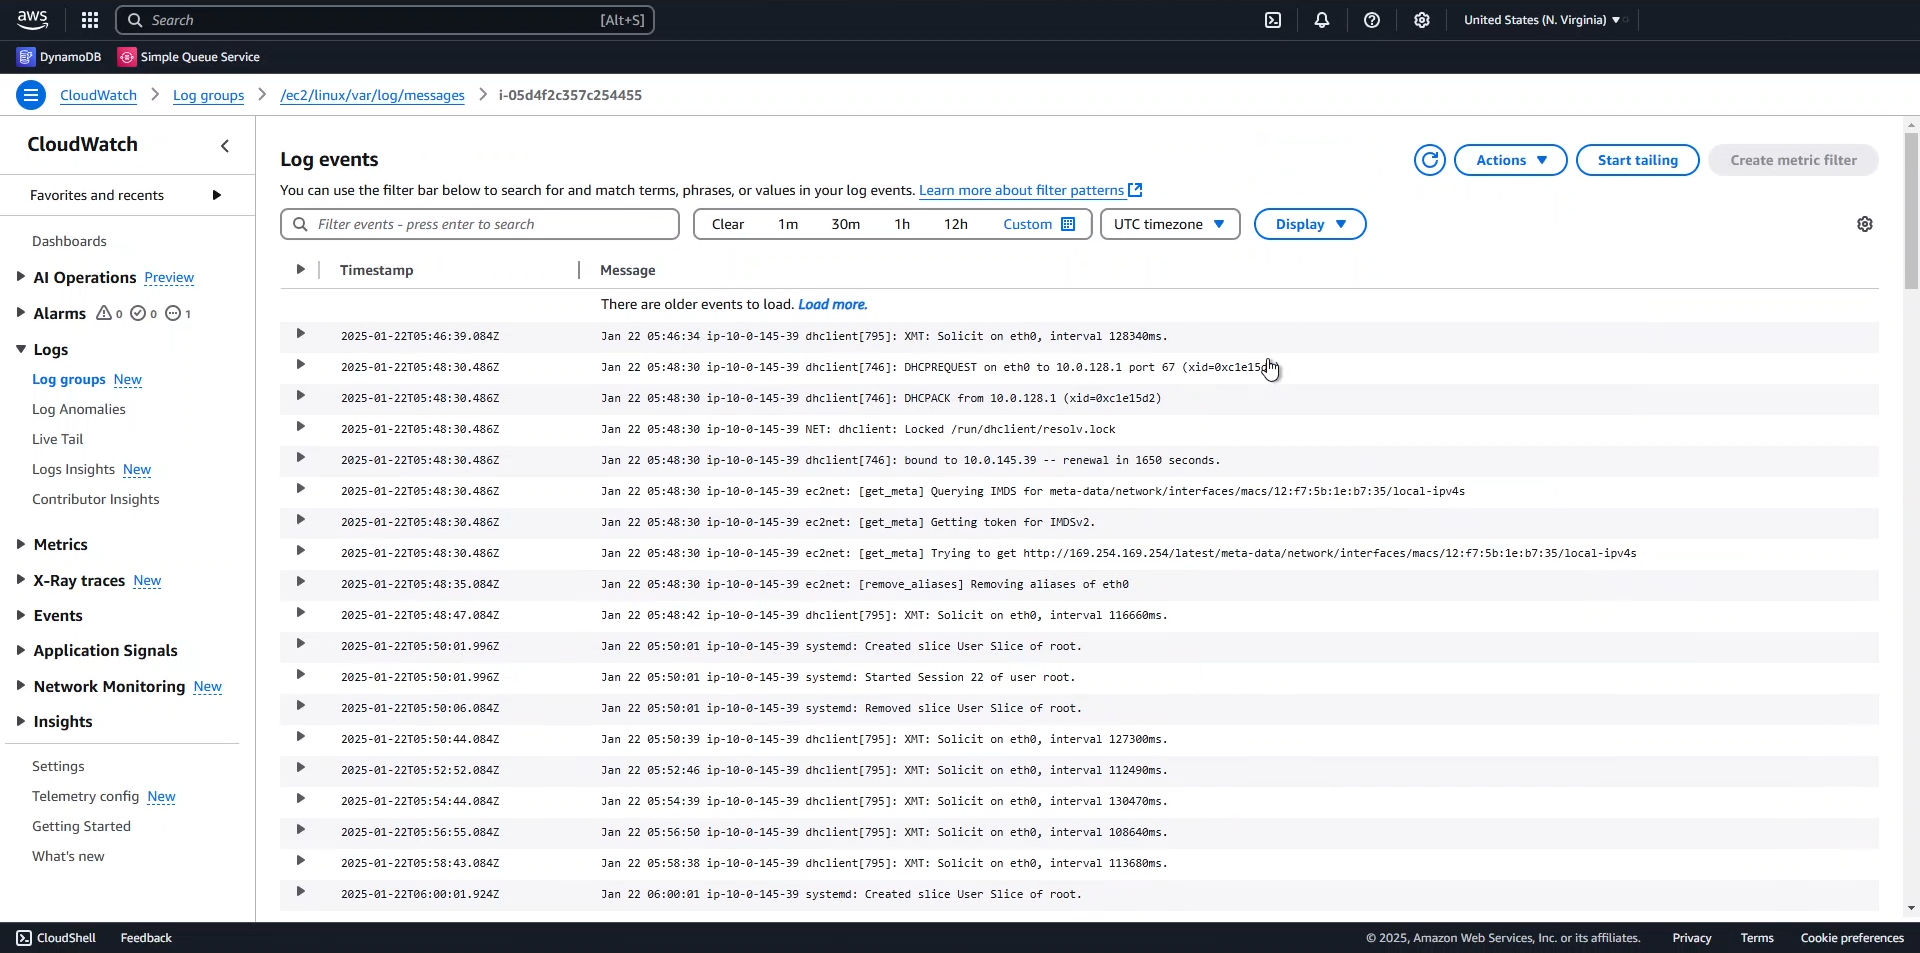Select the 12h time range
Screen dimensions: 1920x953
click(x=955, y=225)
